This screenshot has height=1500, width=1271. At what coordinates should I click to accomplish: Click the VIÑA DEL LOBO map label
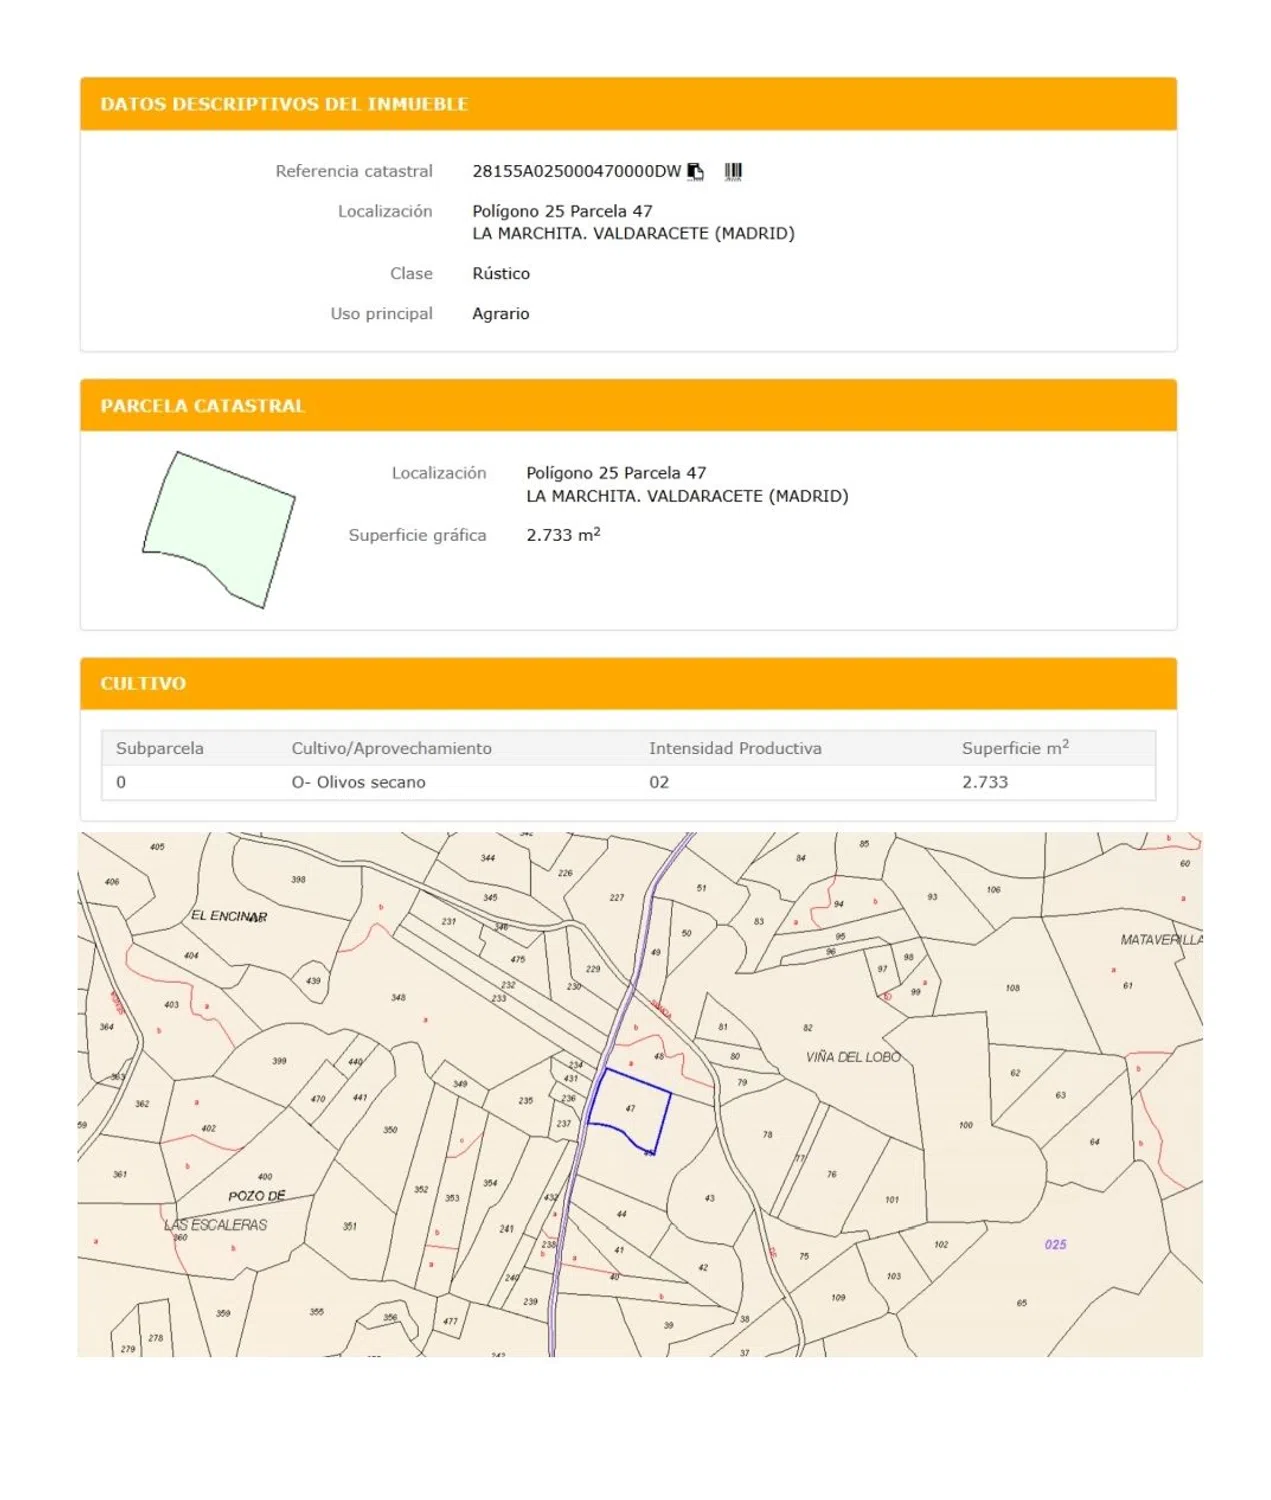point(853,1057)
